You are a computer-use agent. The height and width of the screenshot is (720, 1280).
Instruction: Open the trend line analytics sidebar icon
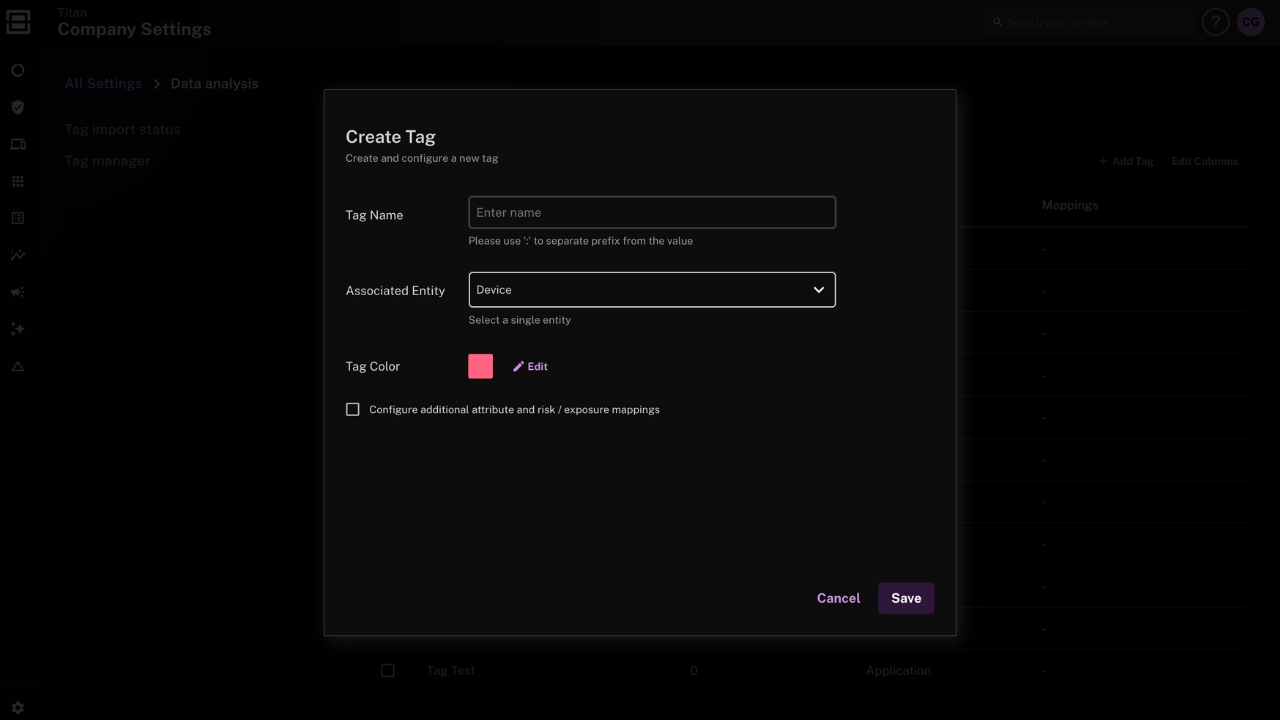point(17,255)
